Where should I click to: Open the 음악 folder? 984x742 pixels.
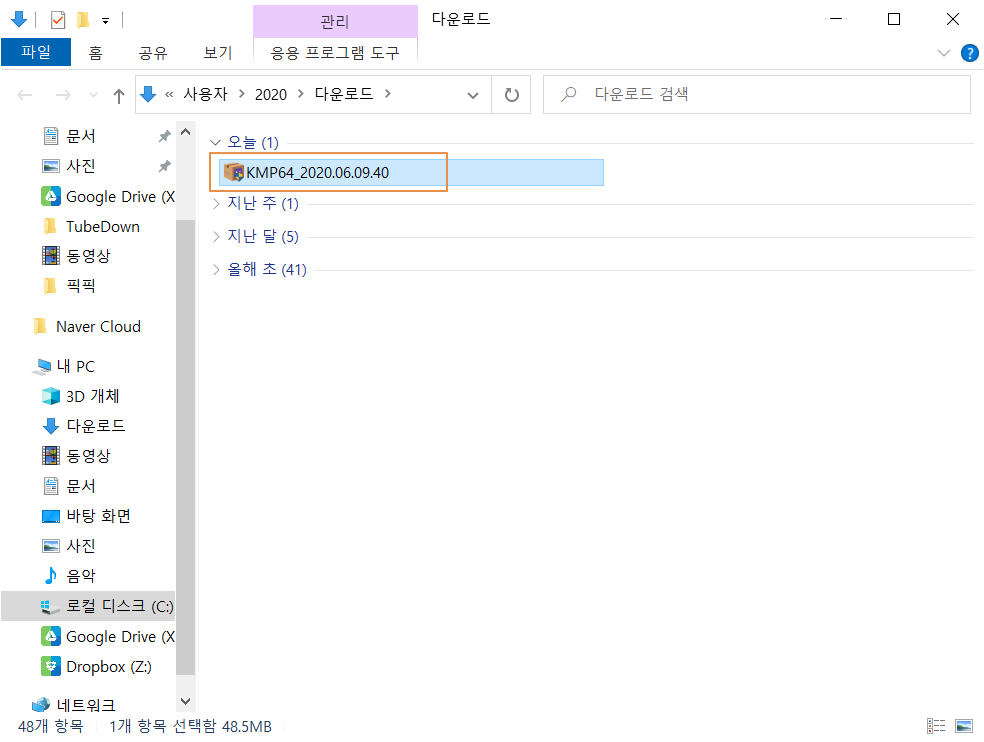click(69, 576)
